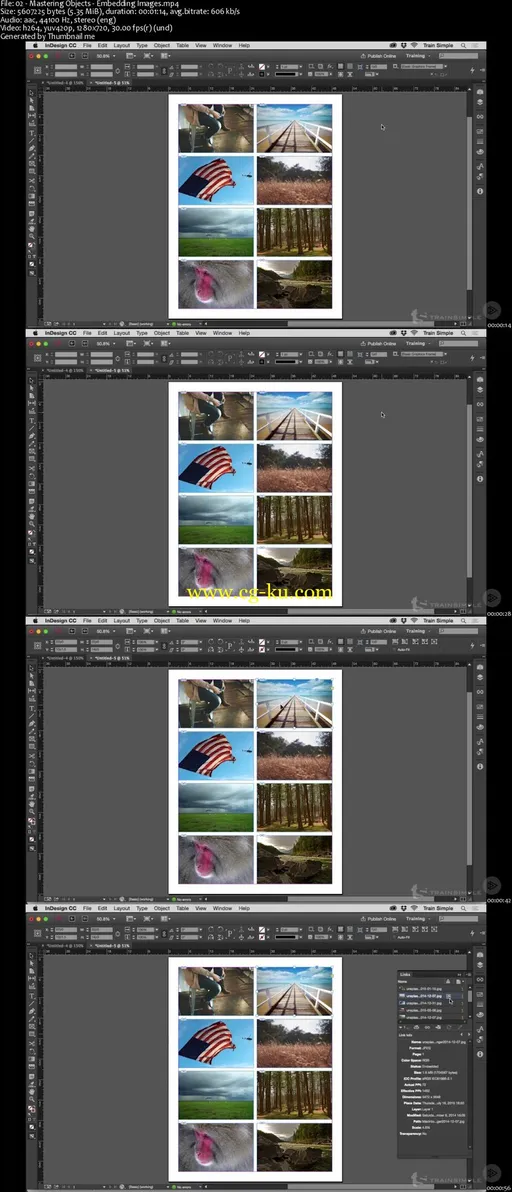Pick the Eyedropper tool in the 00:00:28 frame

coord(33,508)
